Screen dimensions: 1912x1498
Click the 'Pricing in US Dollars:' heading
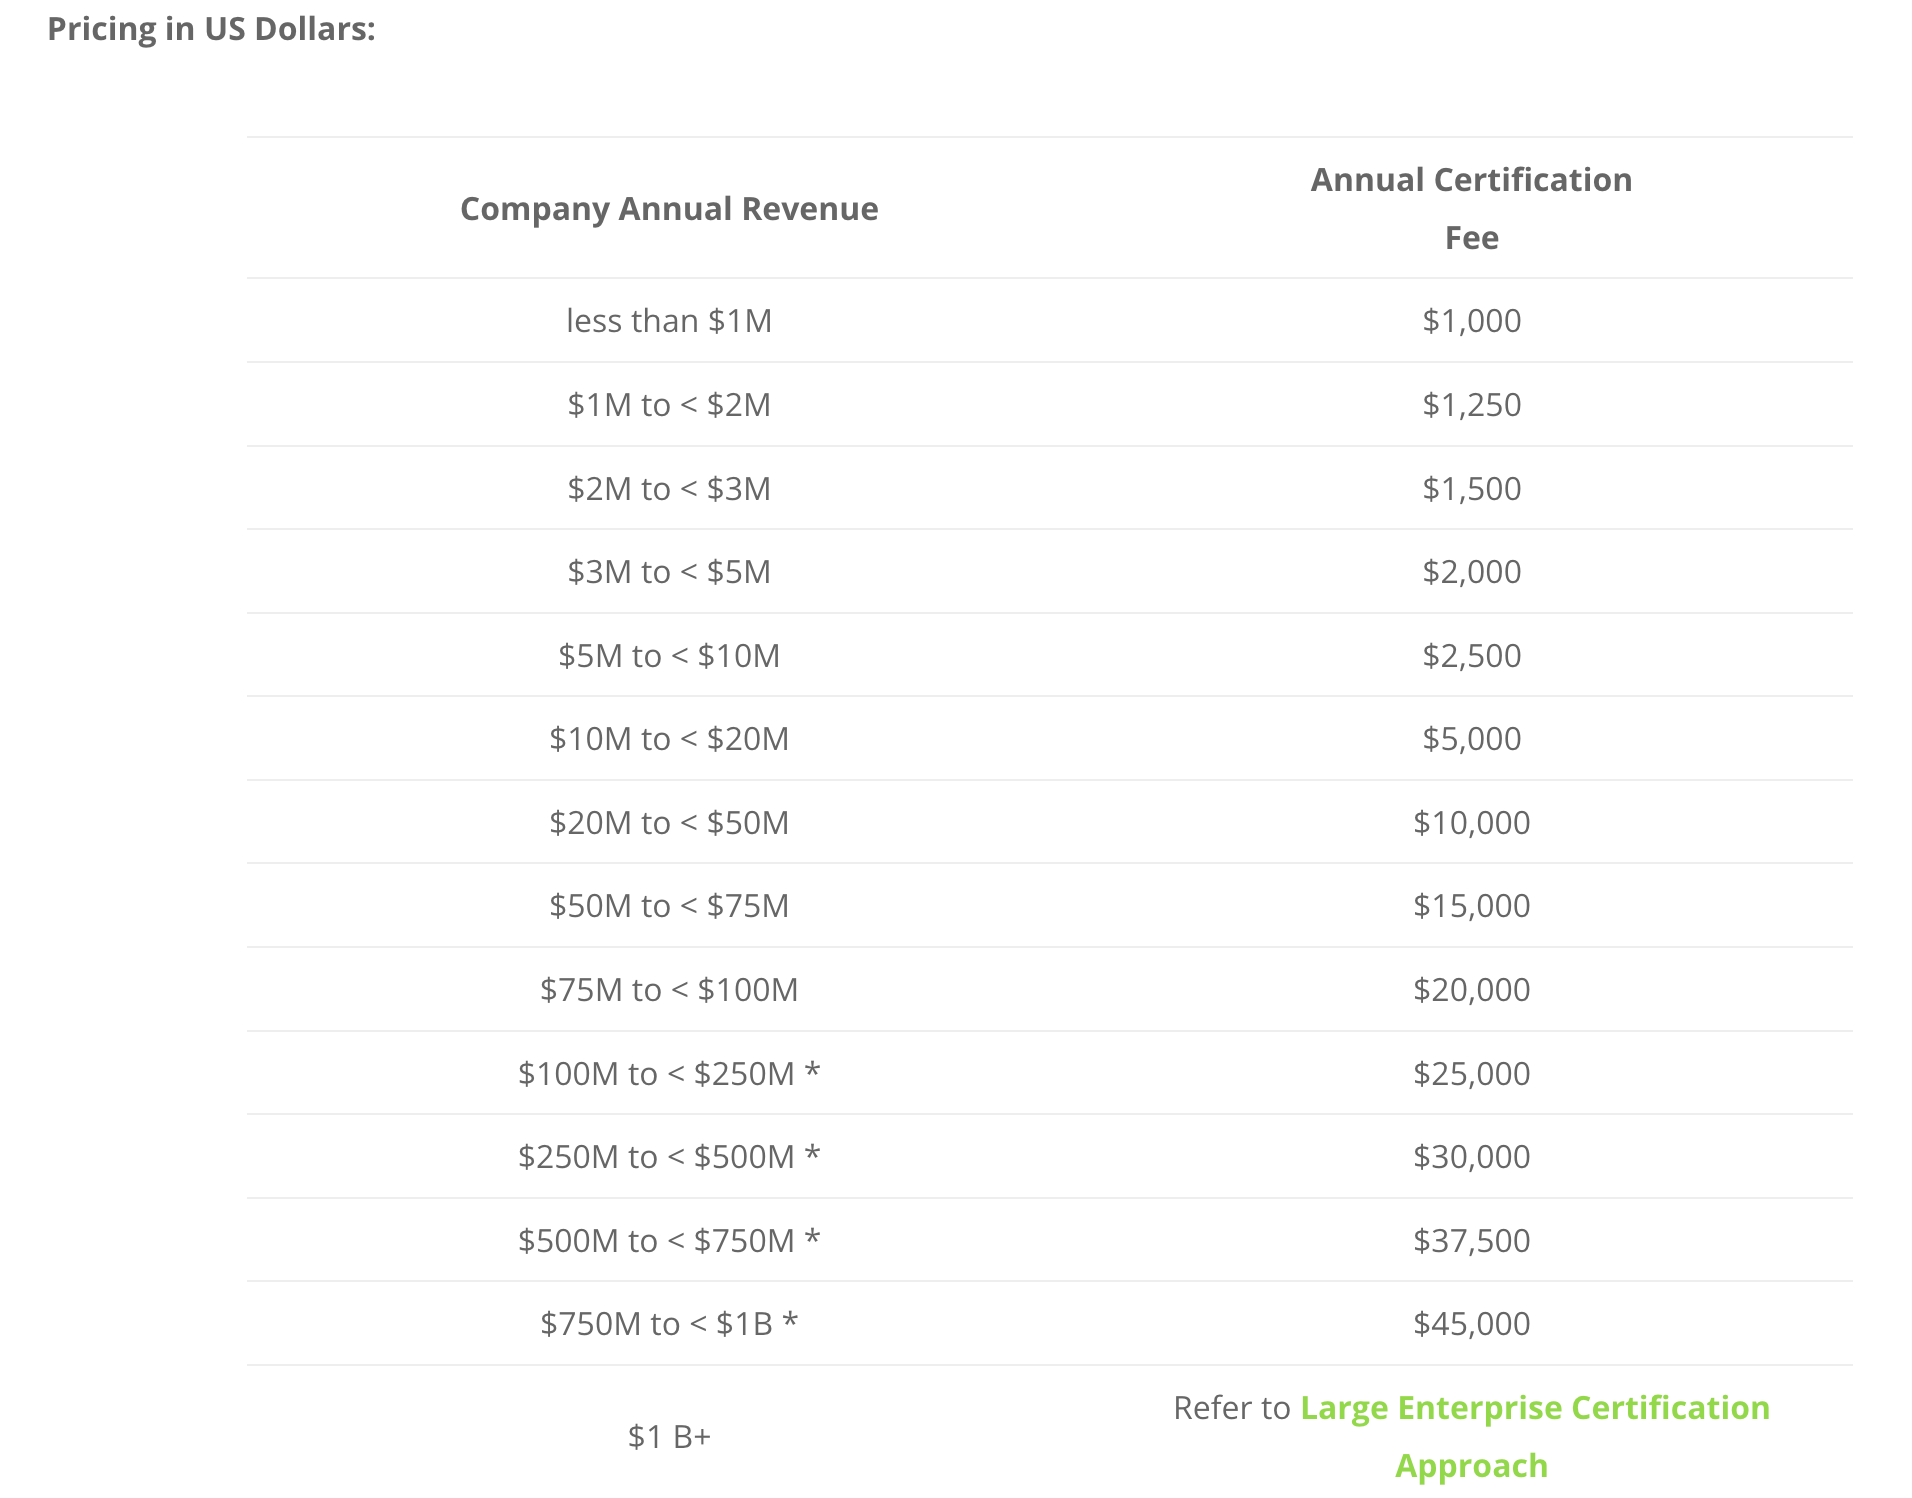tap(212, 29)
